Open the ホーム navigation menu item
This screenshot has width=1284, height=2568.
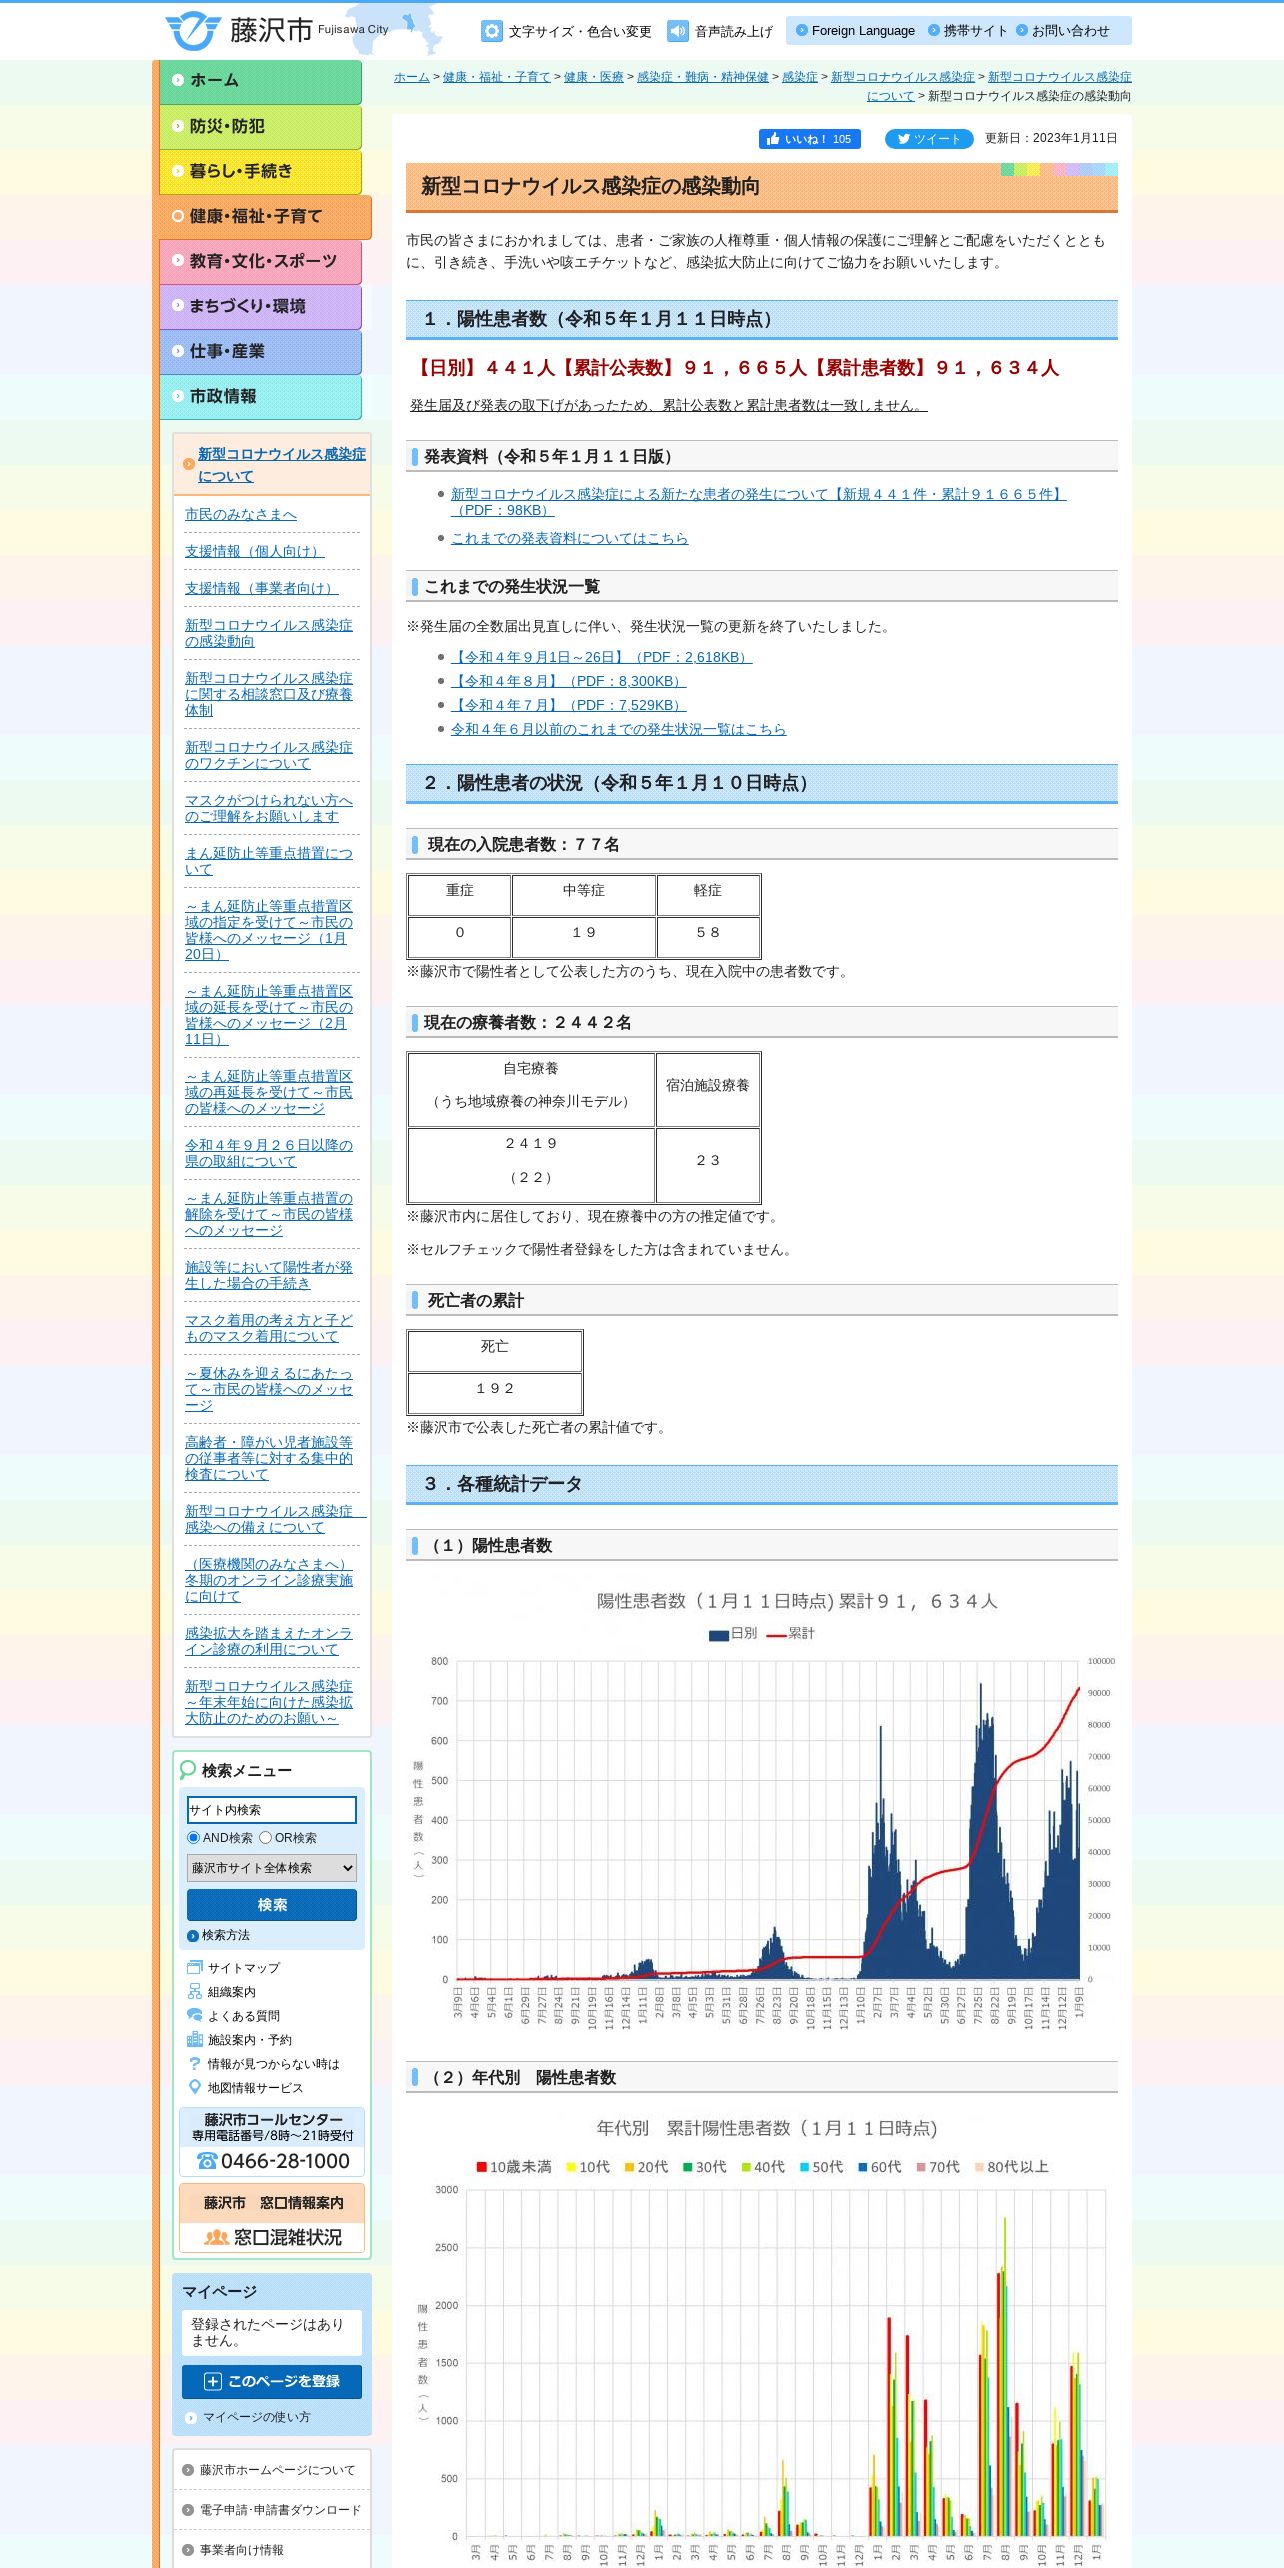(x=260, y=81)
